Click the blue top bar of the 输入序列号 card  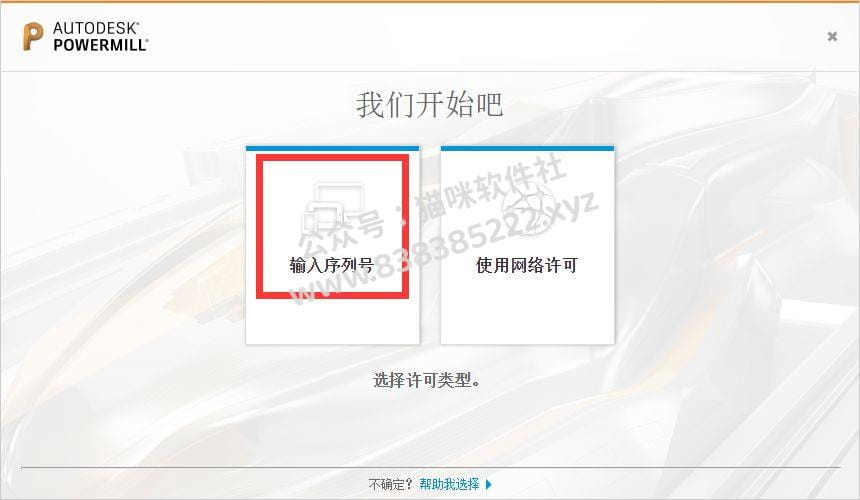click(x=332, y=148)
